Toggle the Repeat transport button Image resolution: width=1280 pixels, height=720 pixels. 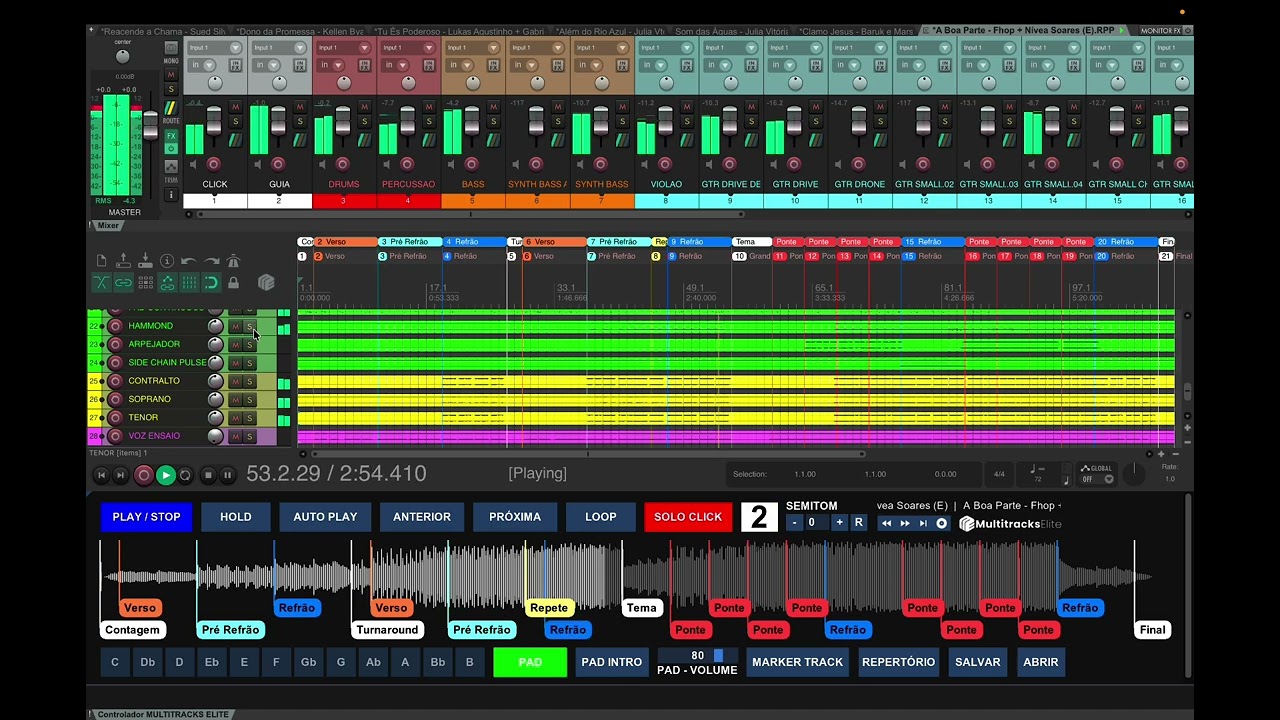185,476
